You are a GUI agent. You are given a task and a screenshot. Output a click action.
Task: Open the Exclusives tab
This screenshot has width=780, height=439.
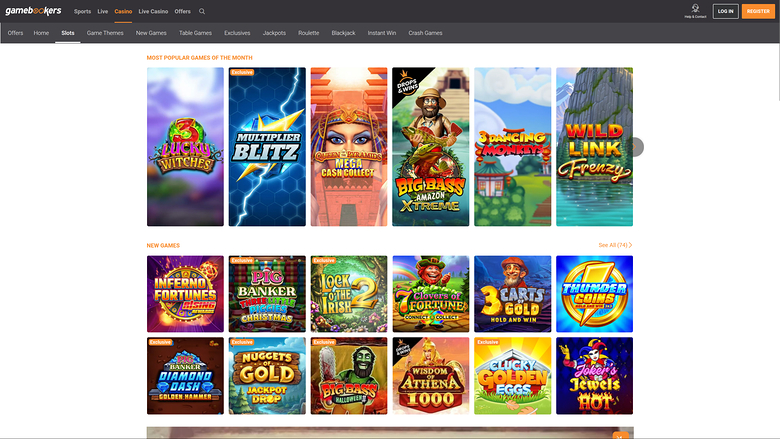pos(237,33)
